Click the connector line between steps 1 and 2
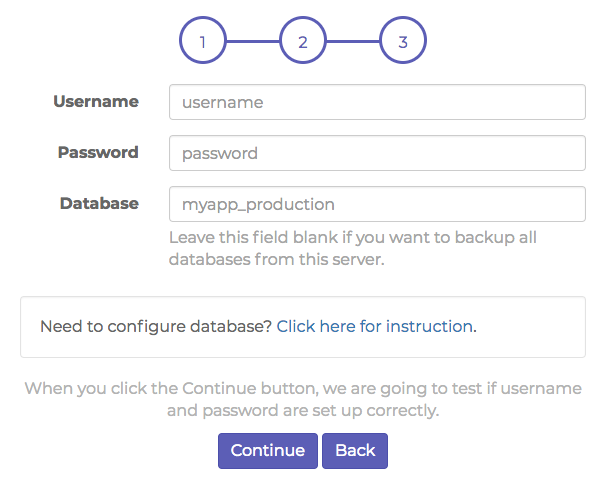This screenshot has height=491, width=607. click(x=253, y=41)
